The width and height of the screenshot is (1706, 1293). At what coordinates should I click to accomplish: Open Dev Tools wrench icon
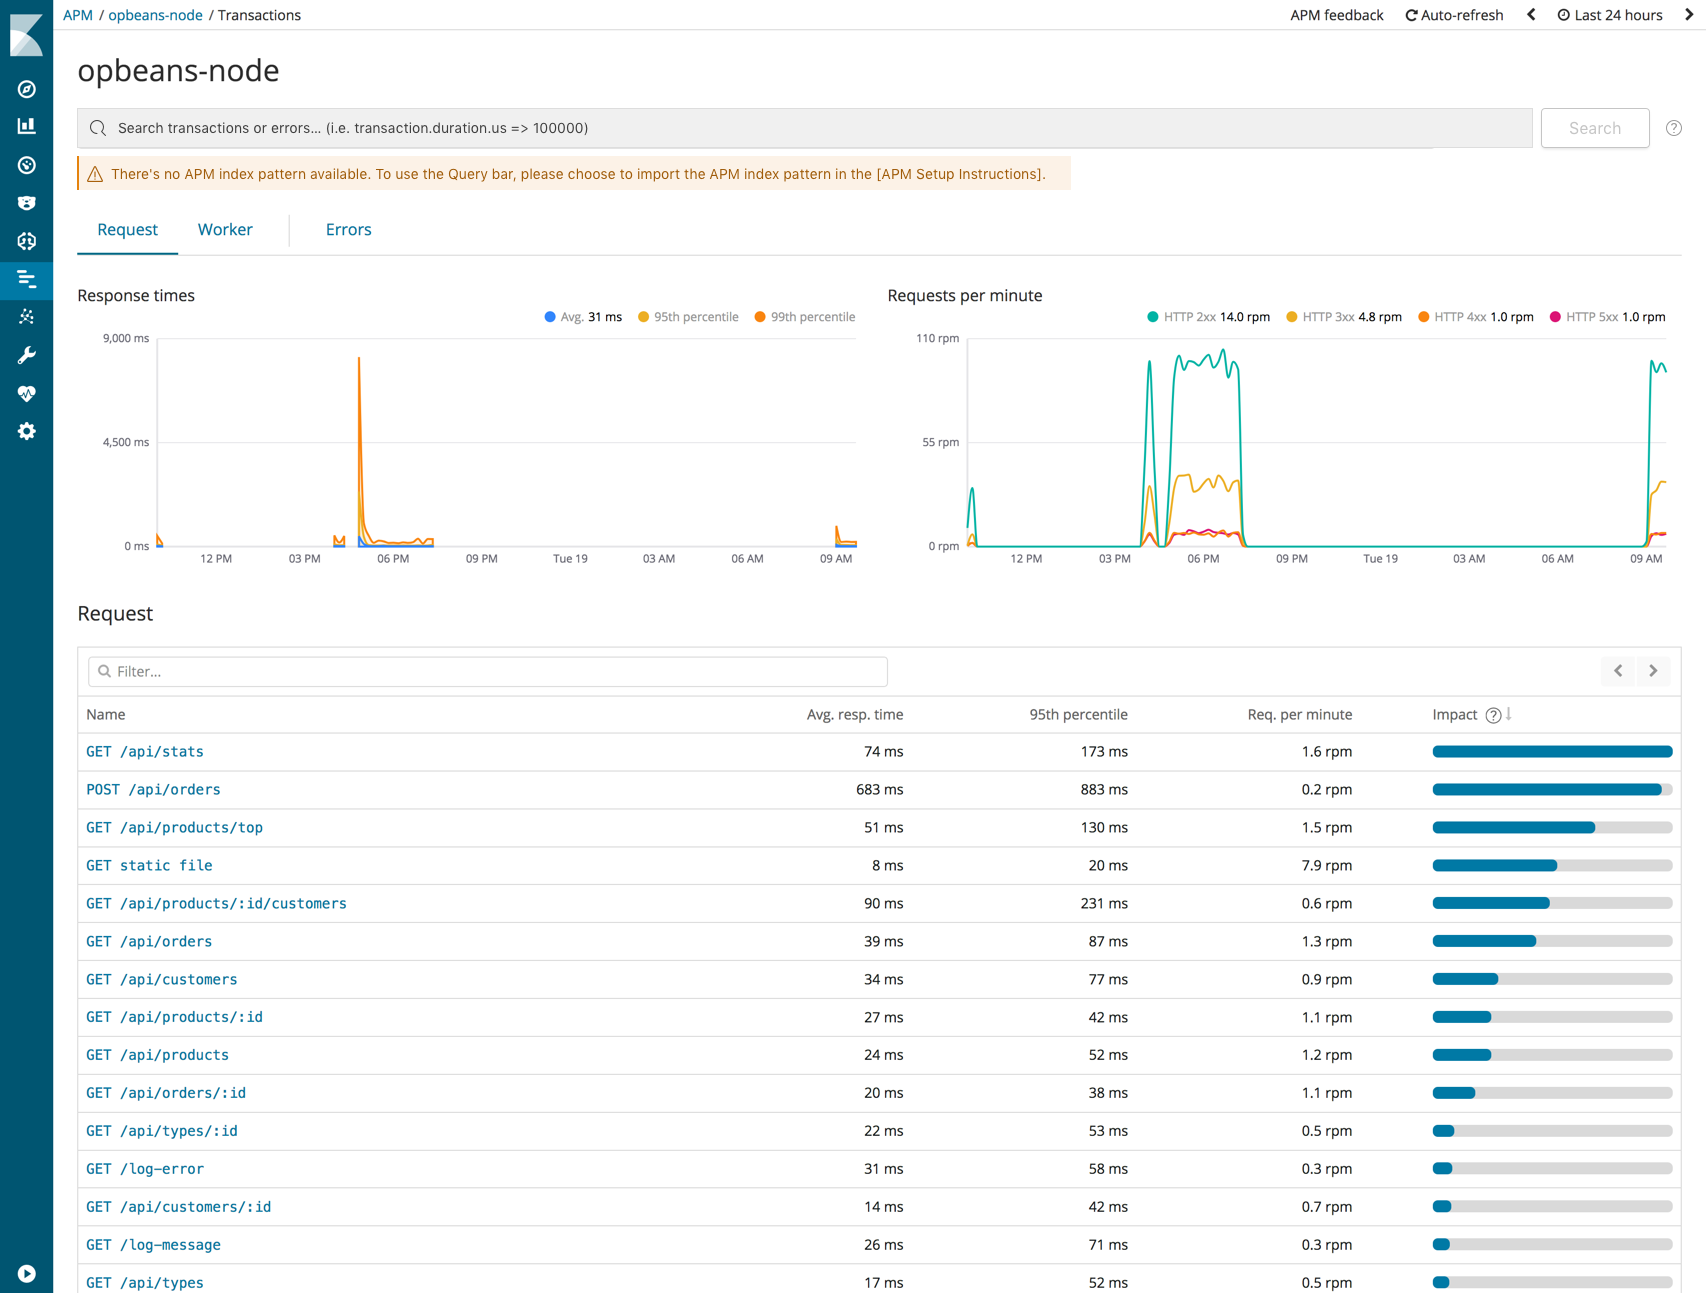pos(27,355)
